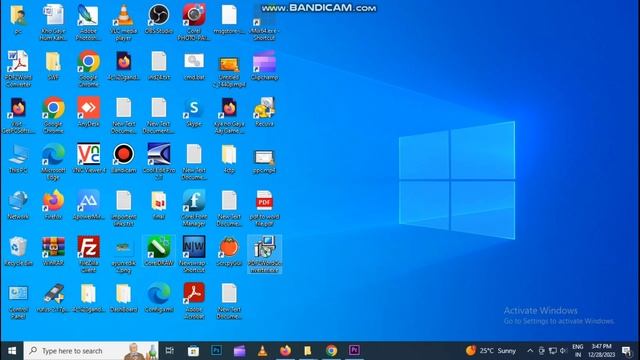This screenshot has width=640, height=360.
Task: Select the Dashboard folder on desktop
Action: point(123,298)
